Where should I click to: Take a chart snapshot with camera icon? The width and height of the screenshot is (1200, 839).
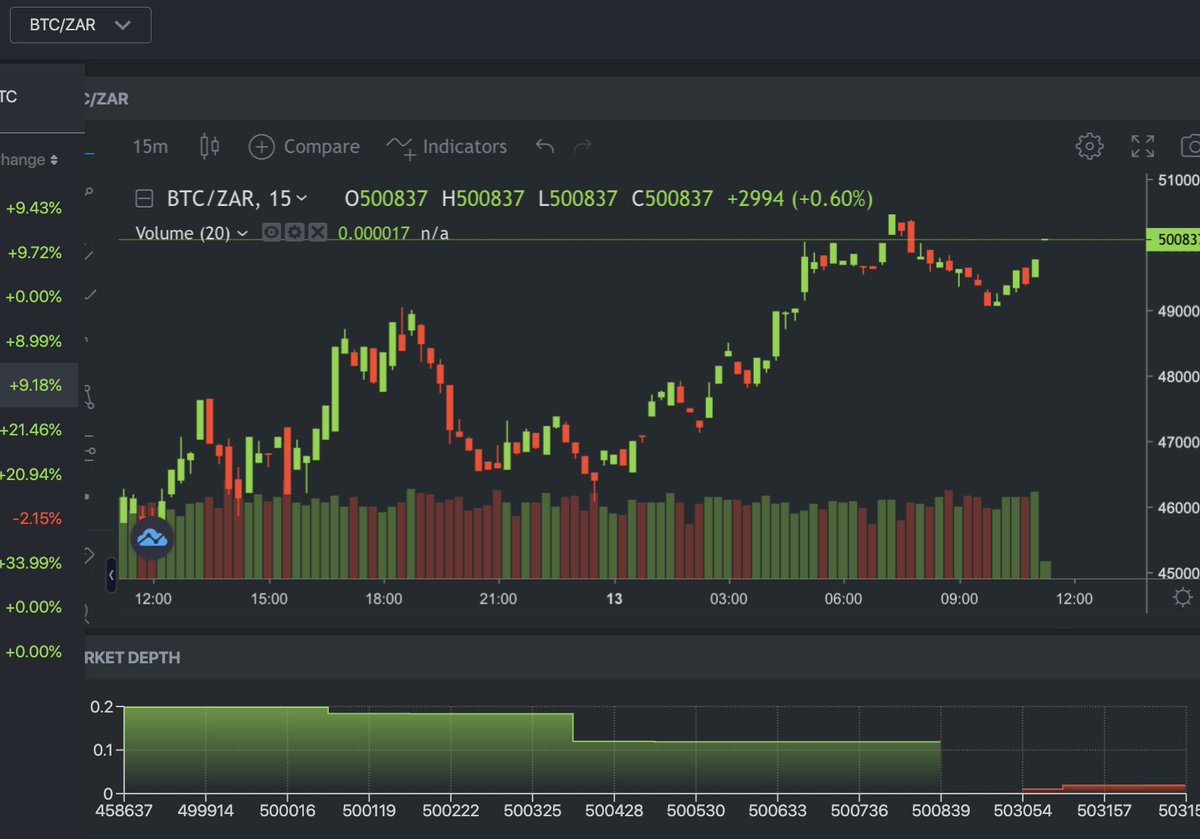pos(1190,146)
